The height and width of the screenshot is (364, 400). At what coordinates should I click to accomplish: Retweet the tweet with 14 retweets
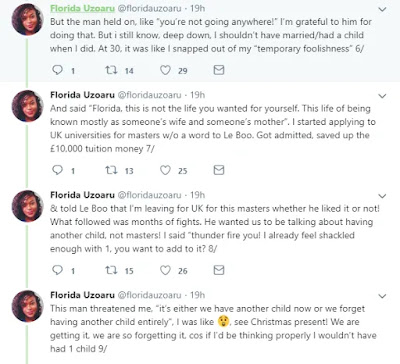click(x=111, y=70)
